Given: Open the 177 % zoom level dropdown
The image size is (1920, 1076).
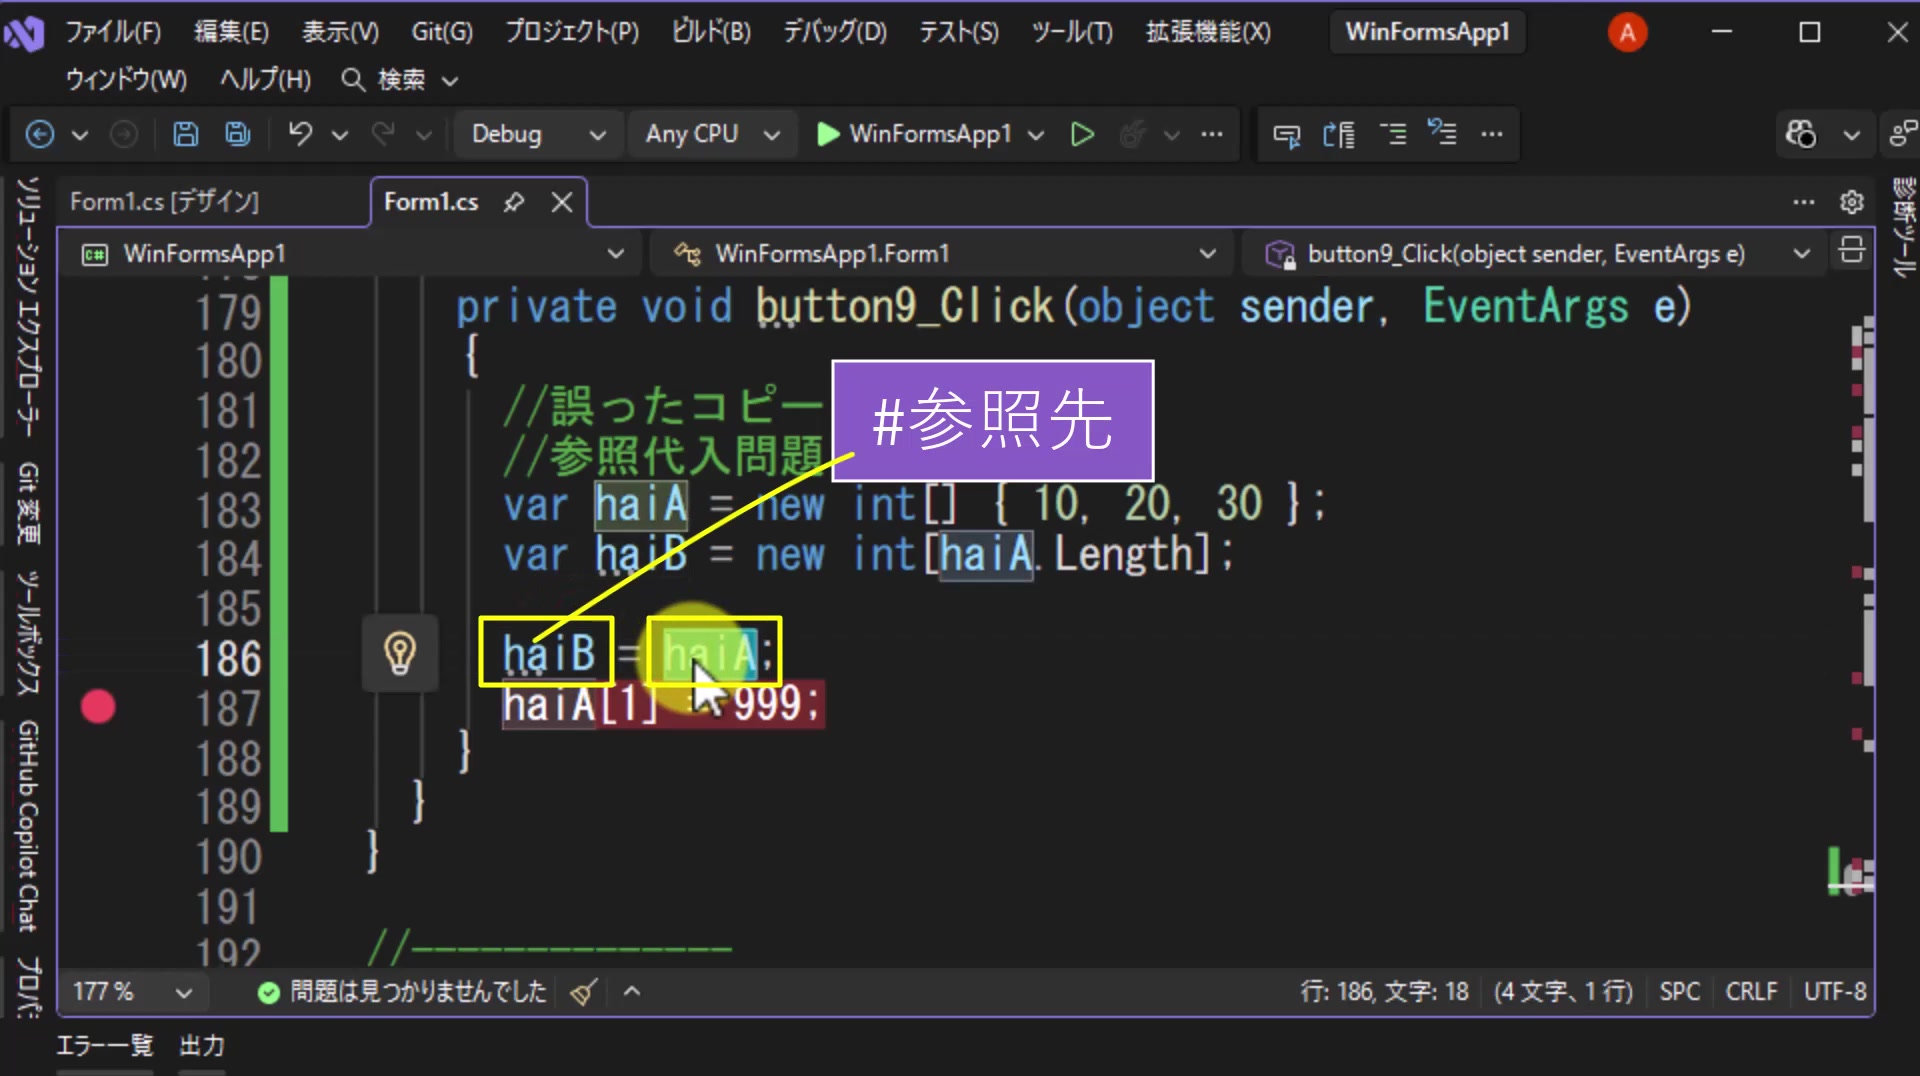Looking at the screenshot, I should (132, 992).
